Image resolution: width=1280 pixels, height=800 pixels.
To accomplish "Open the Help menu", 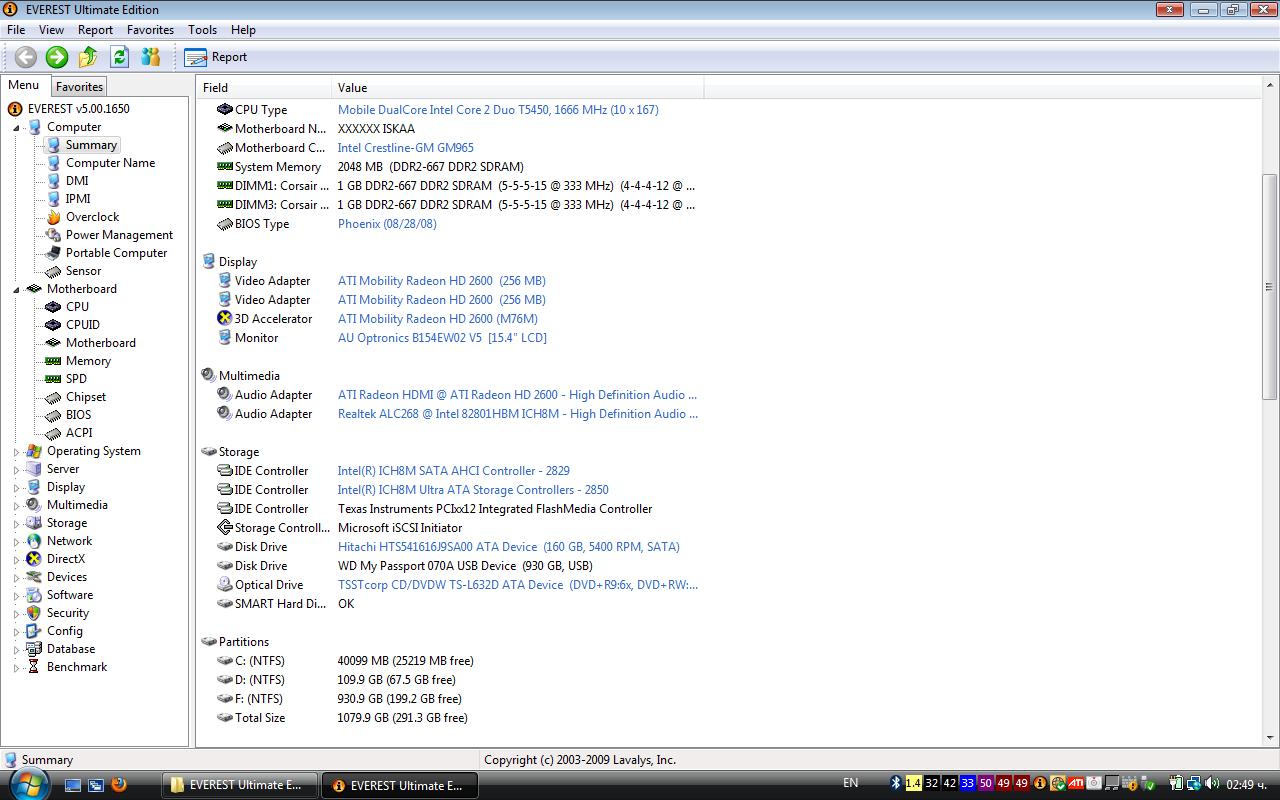I will click(x=243, y=30).
